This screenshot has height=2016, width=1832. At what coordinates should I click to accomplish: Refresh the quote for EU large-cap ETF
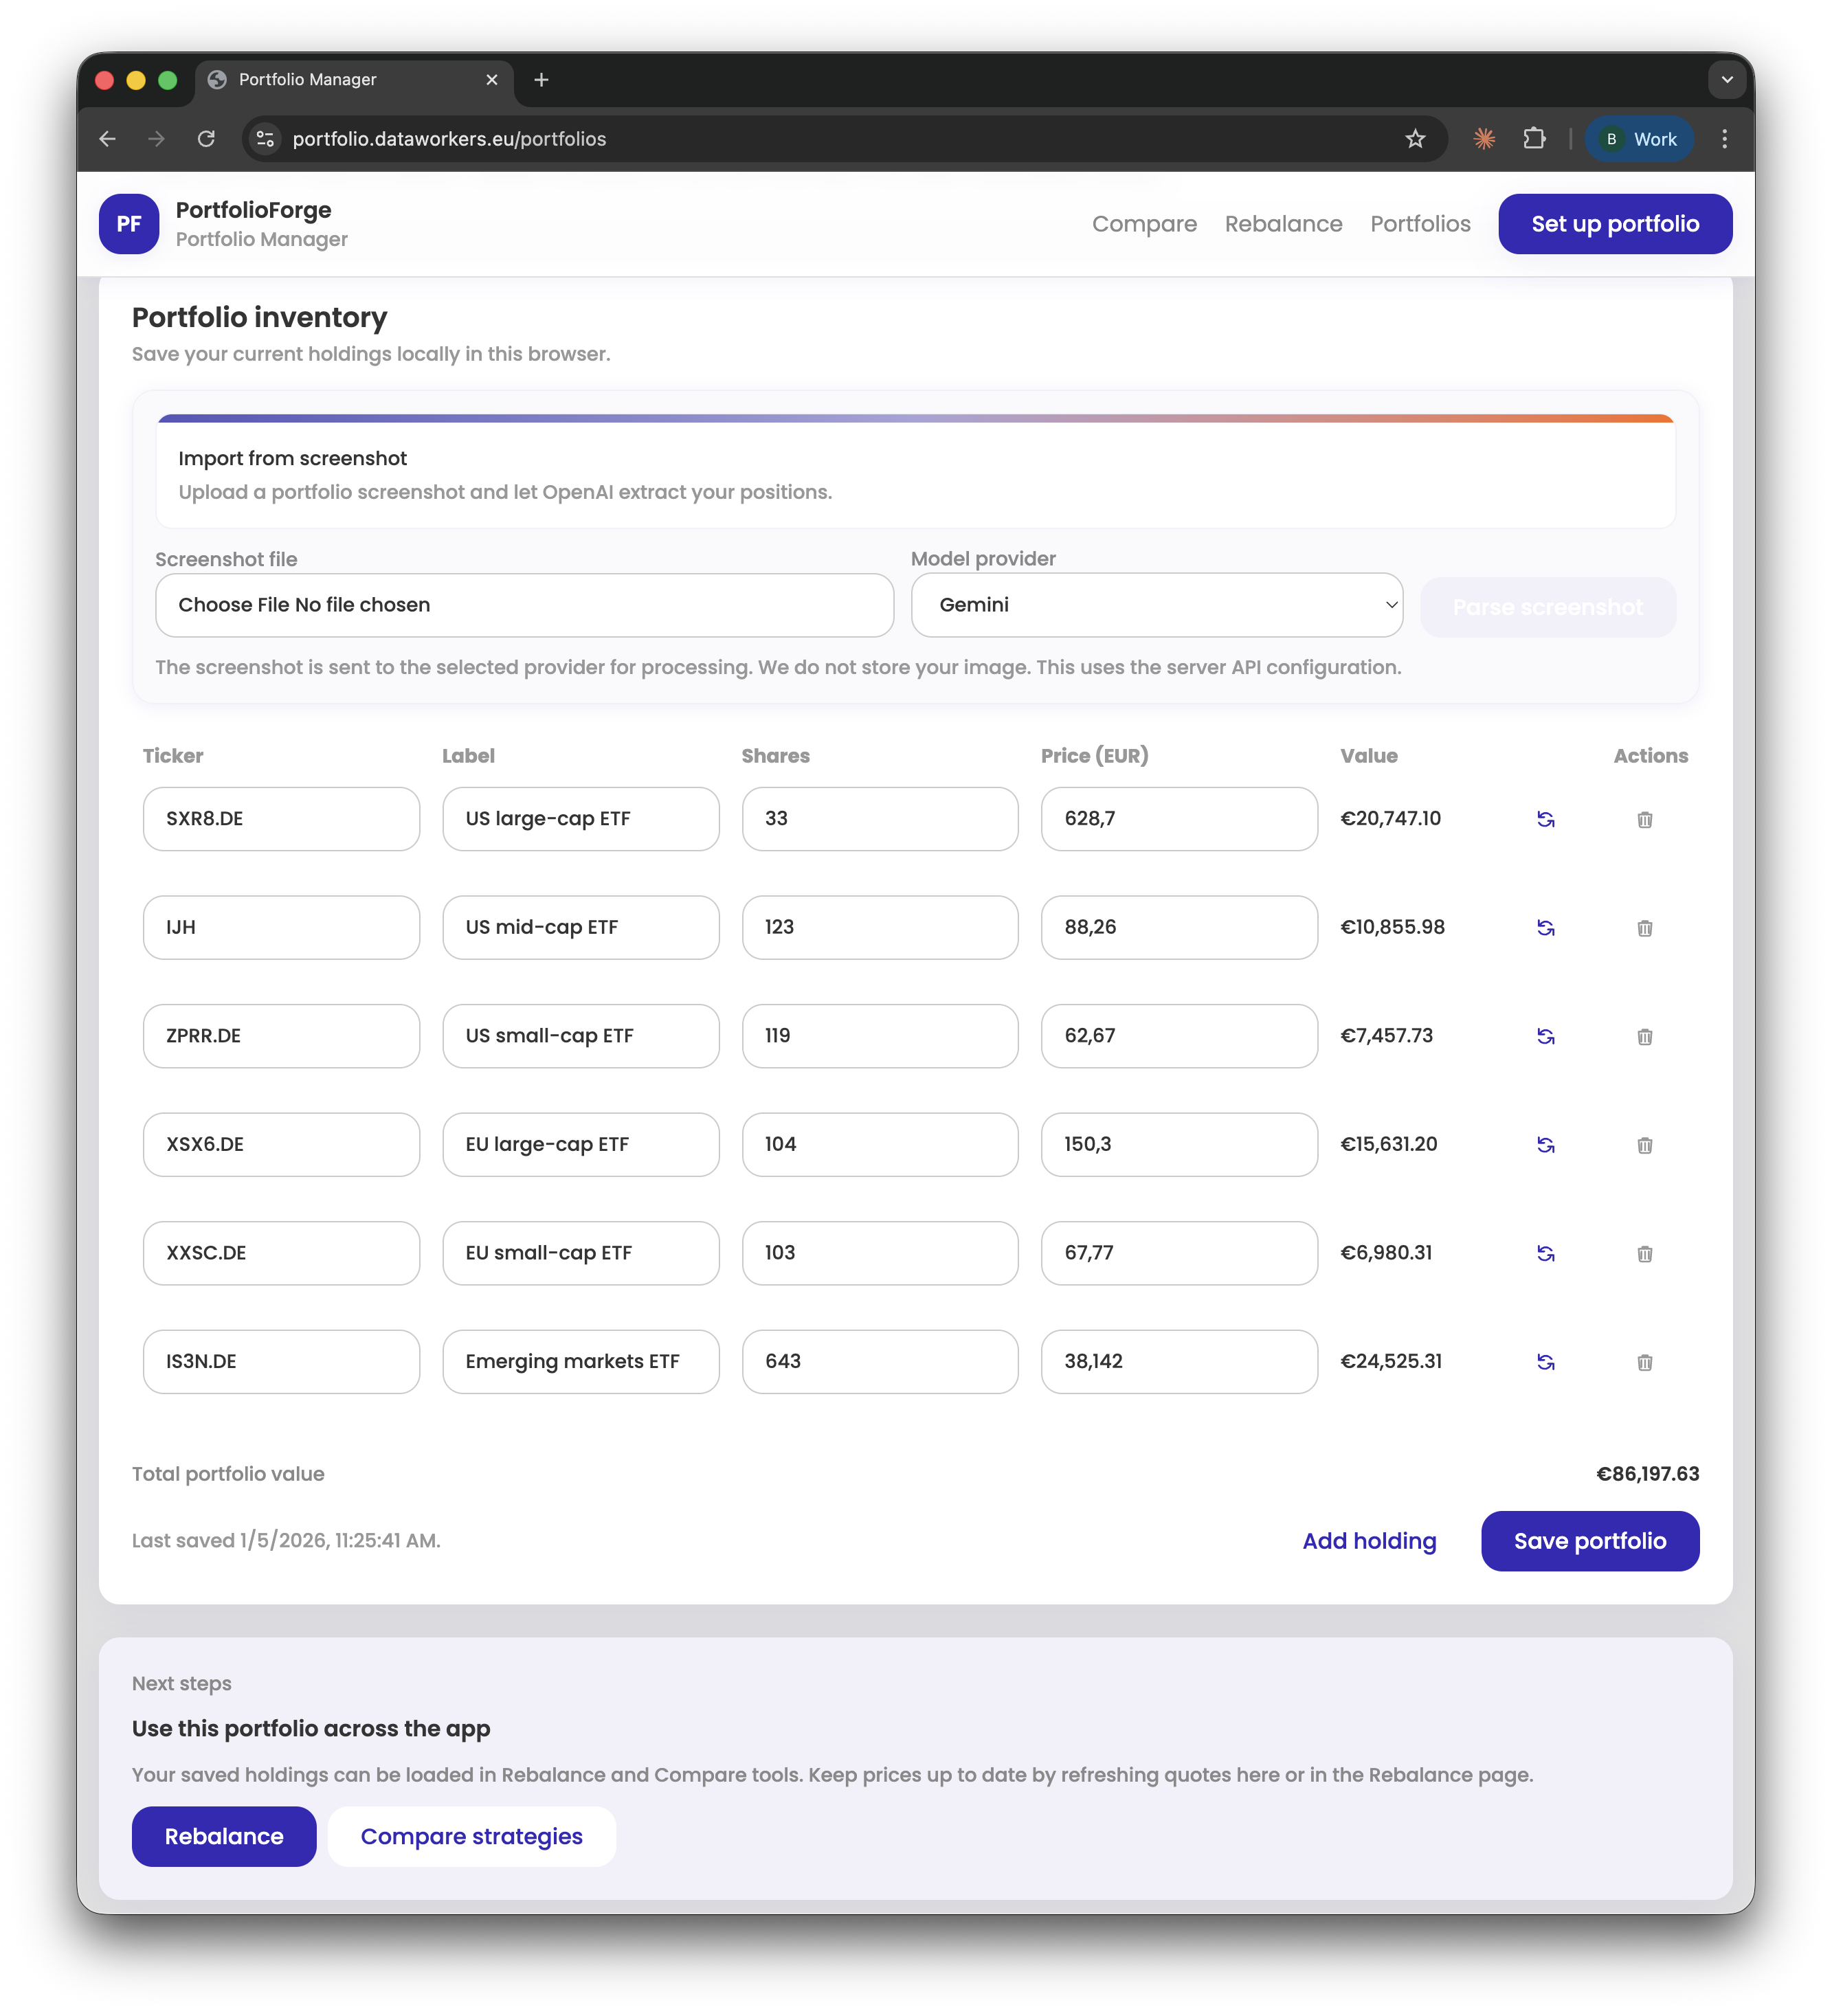tap(1546, 1145)
